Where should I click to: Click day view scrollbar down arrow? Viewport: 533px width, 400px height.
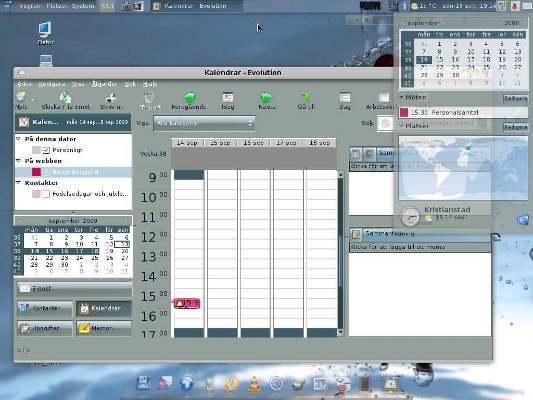[340, 332]
